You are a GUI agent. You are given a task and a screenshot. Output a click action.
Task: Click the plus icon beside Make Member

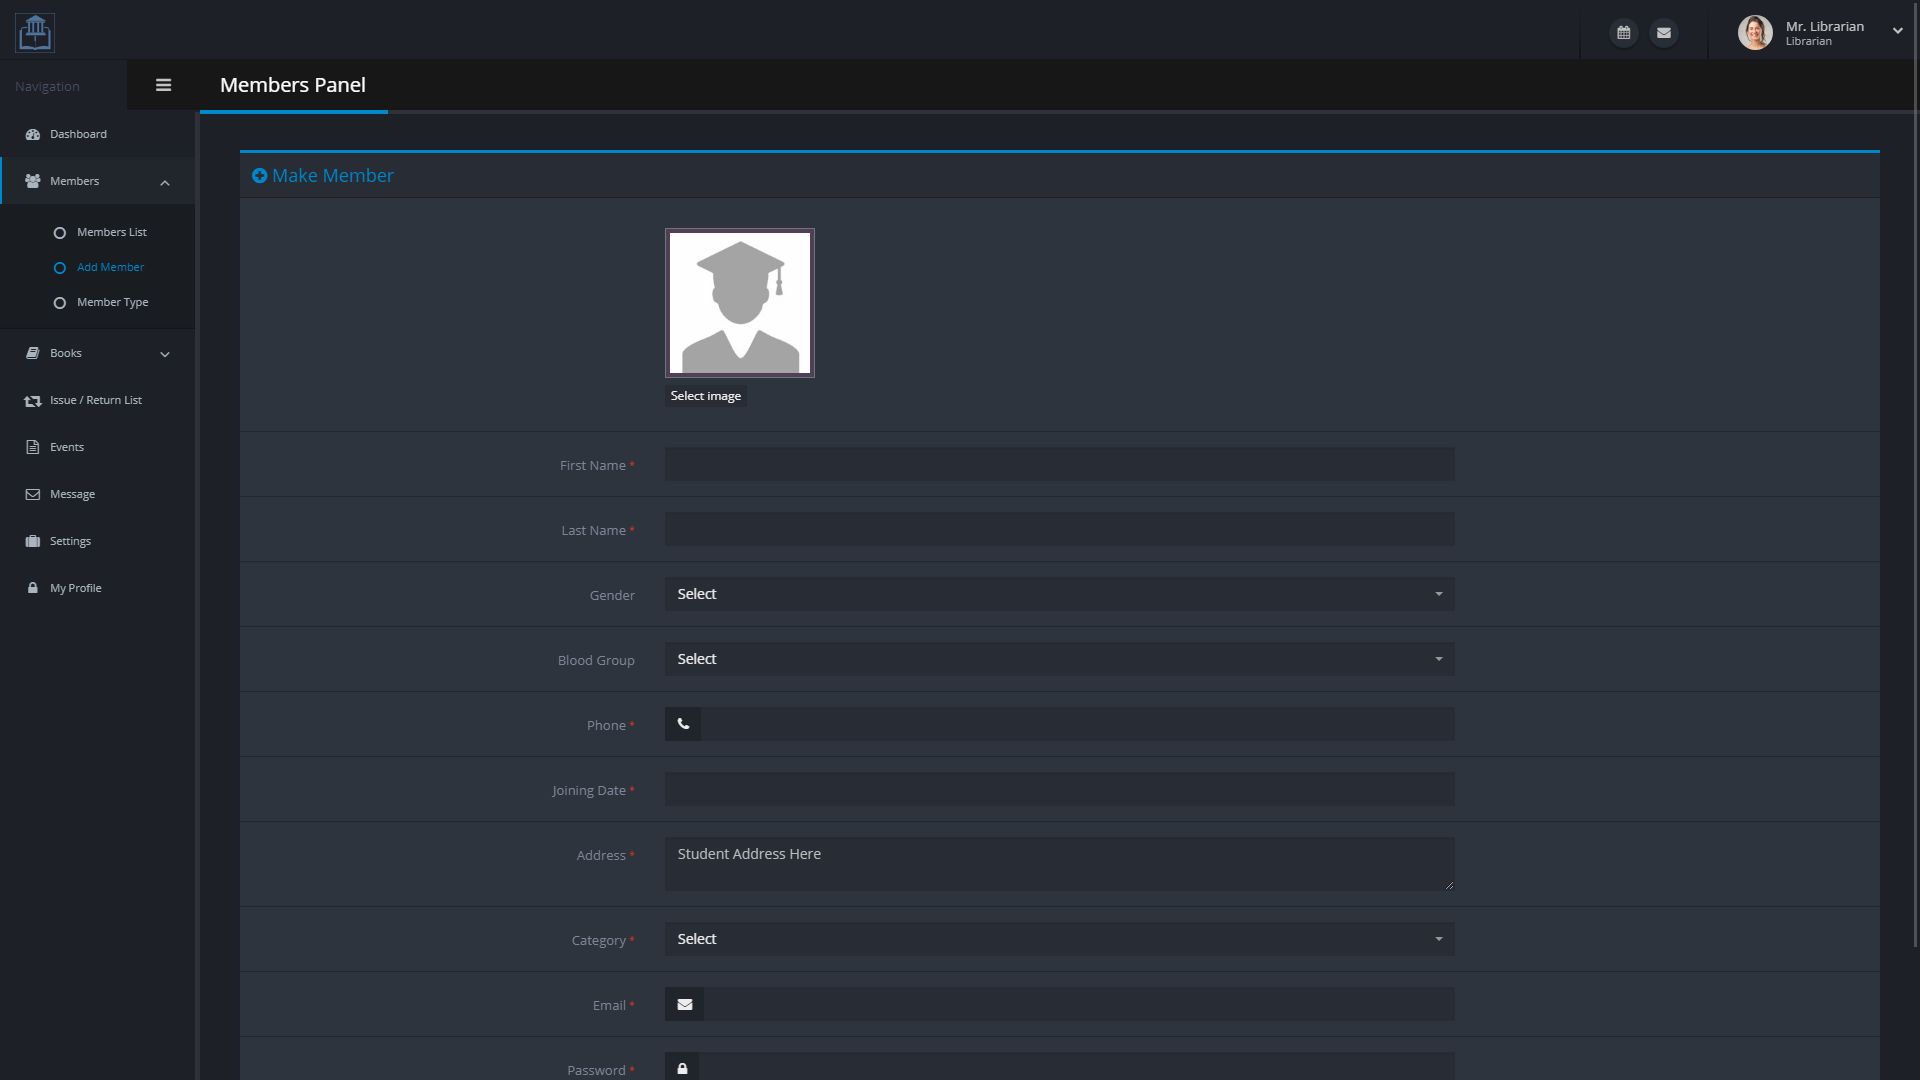pos(260,176)
